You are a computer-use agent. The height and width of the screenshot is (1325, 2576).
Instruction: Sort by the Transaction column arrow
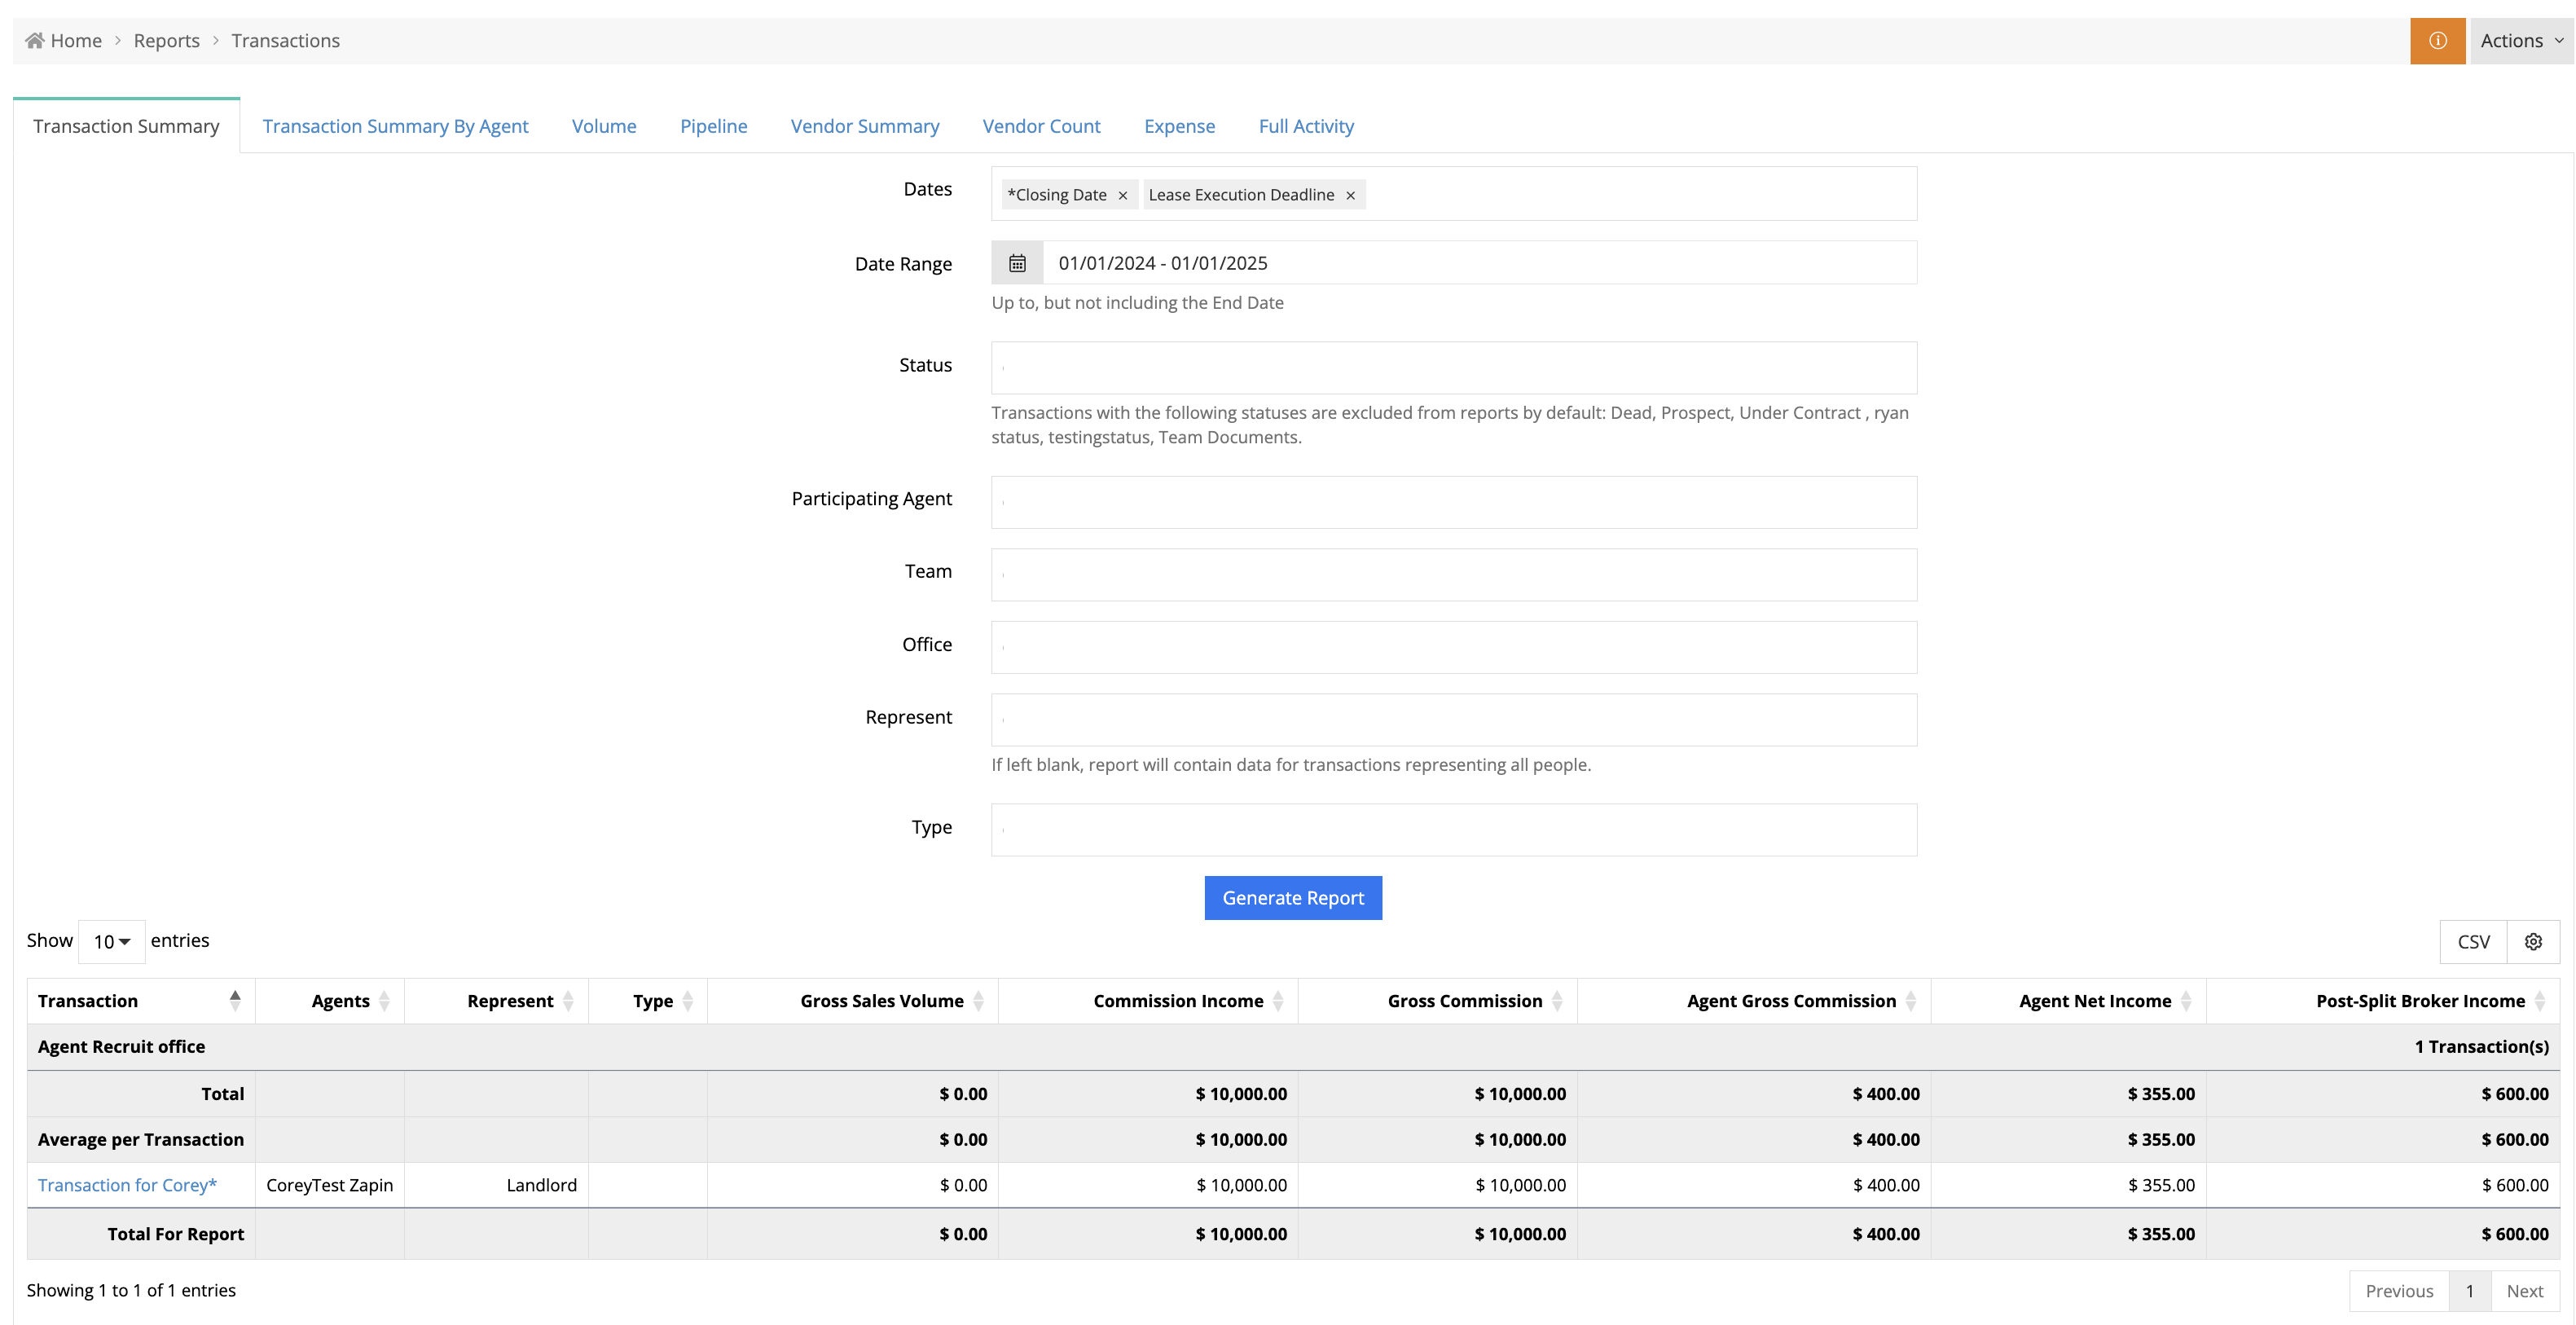coord(235,1001)
